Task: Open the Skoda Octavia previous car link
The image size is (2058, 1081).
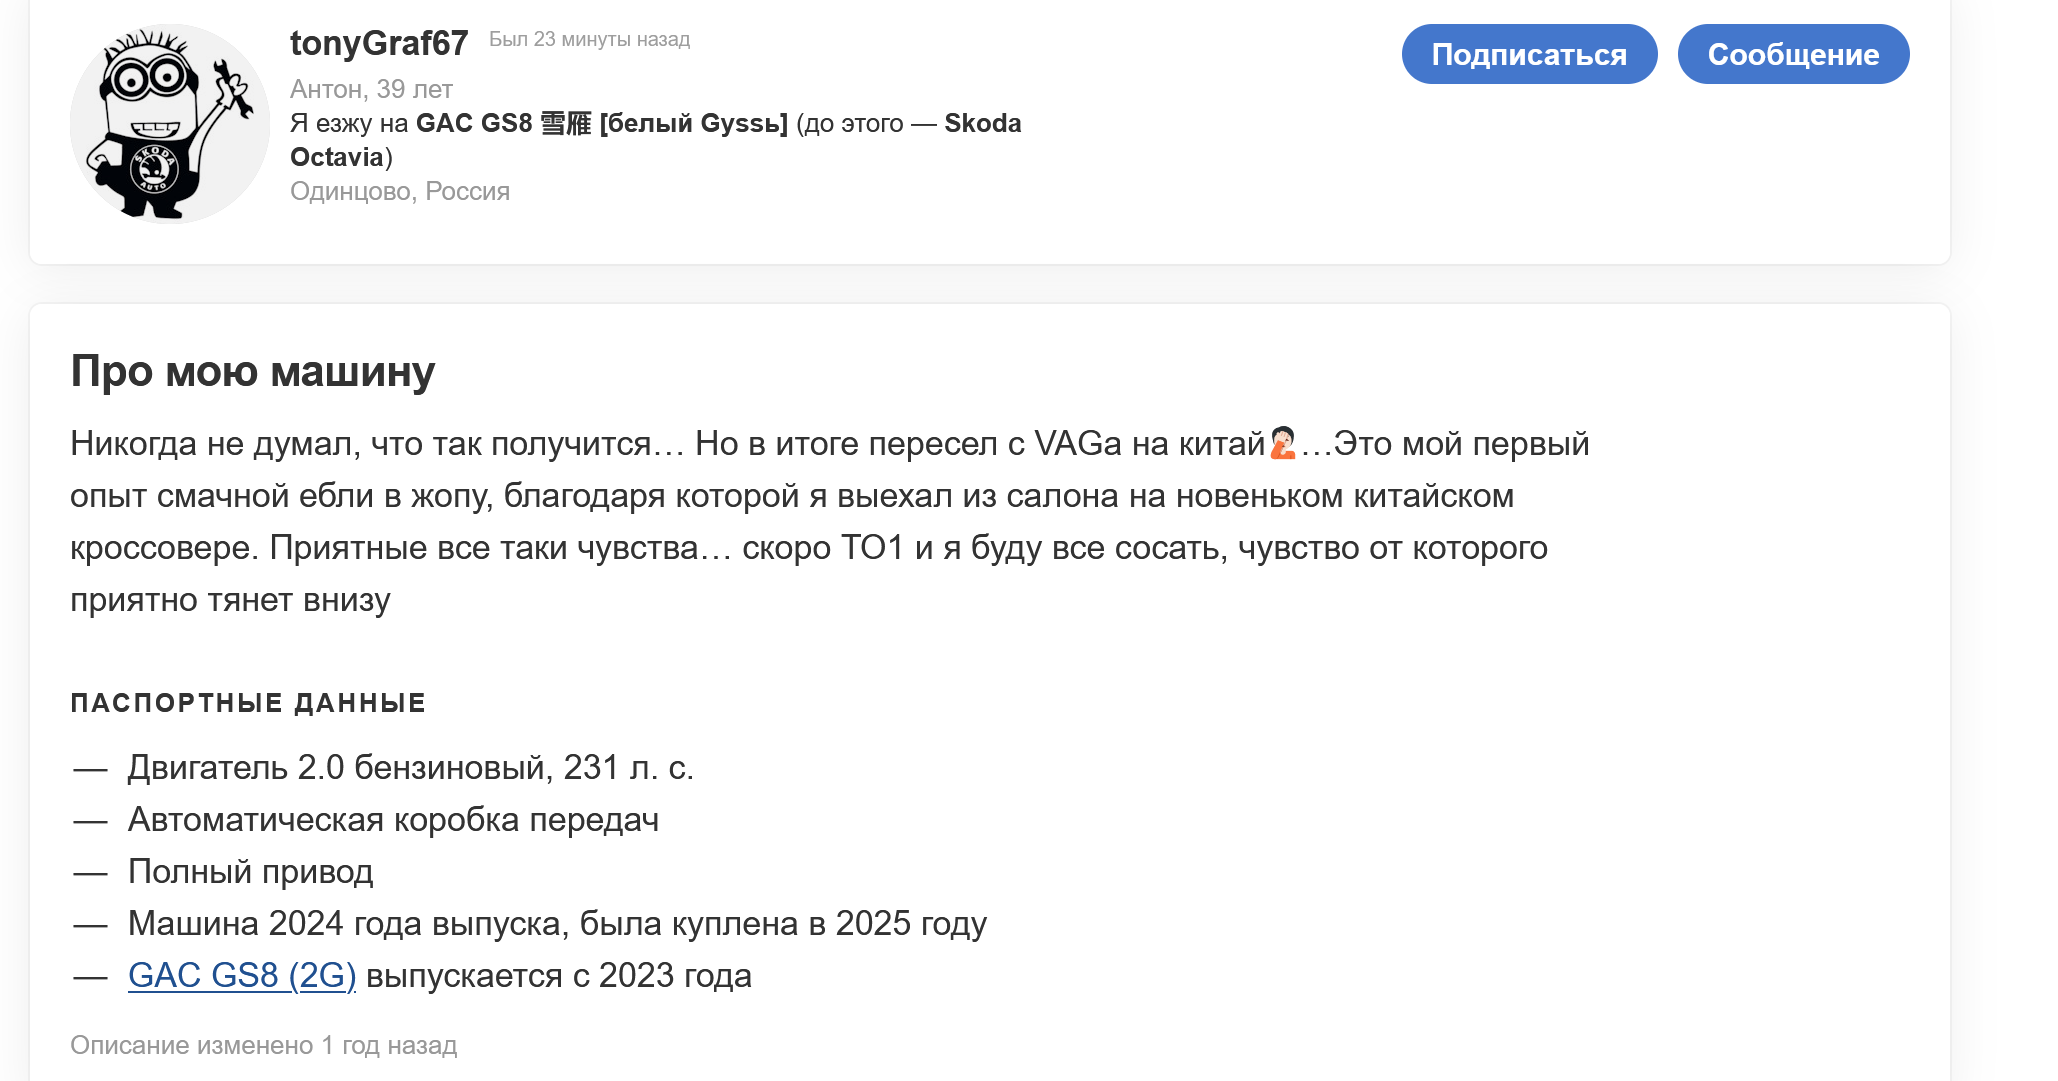Action: (x=656, y=140)
